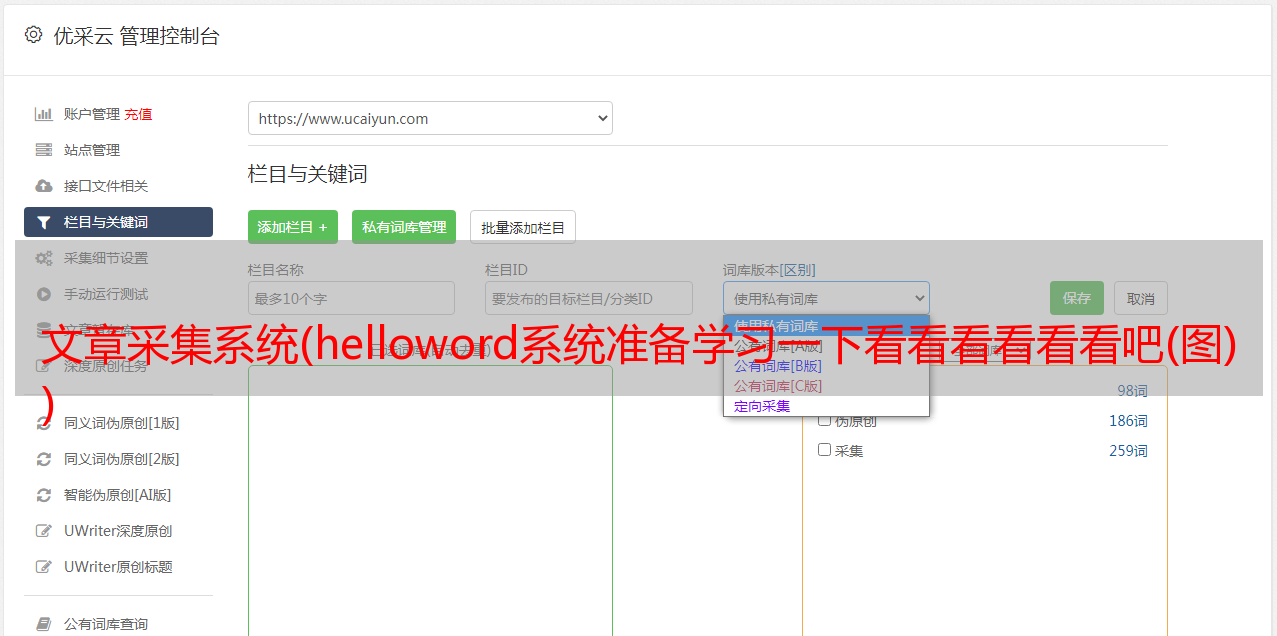Click the [区别] link after 词库版本
This screenshot has width=1277, height=636.
pos(799,270)
